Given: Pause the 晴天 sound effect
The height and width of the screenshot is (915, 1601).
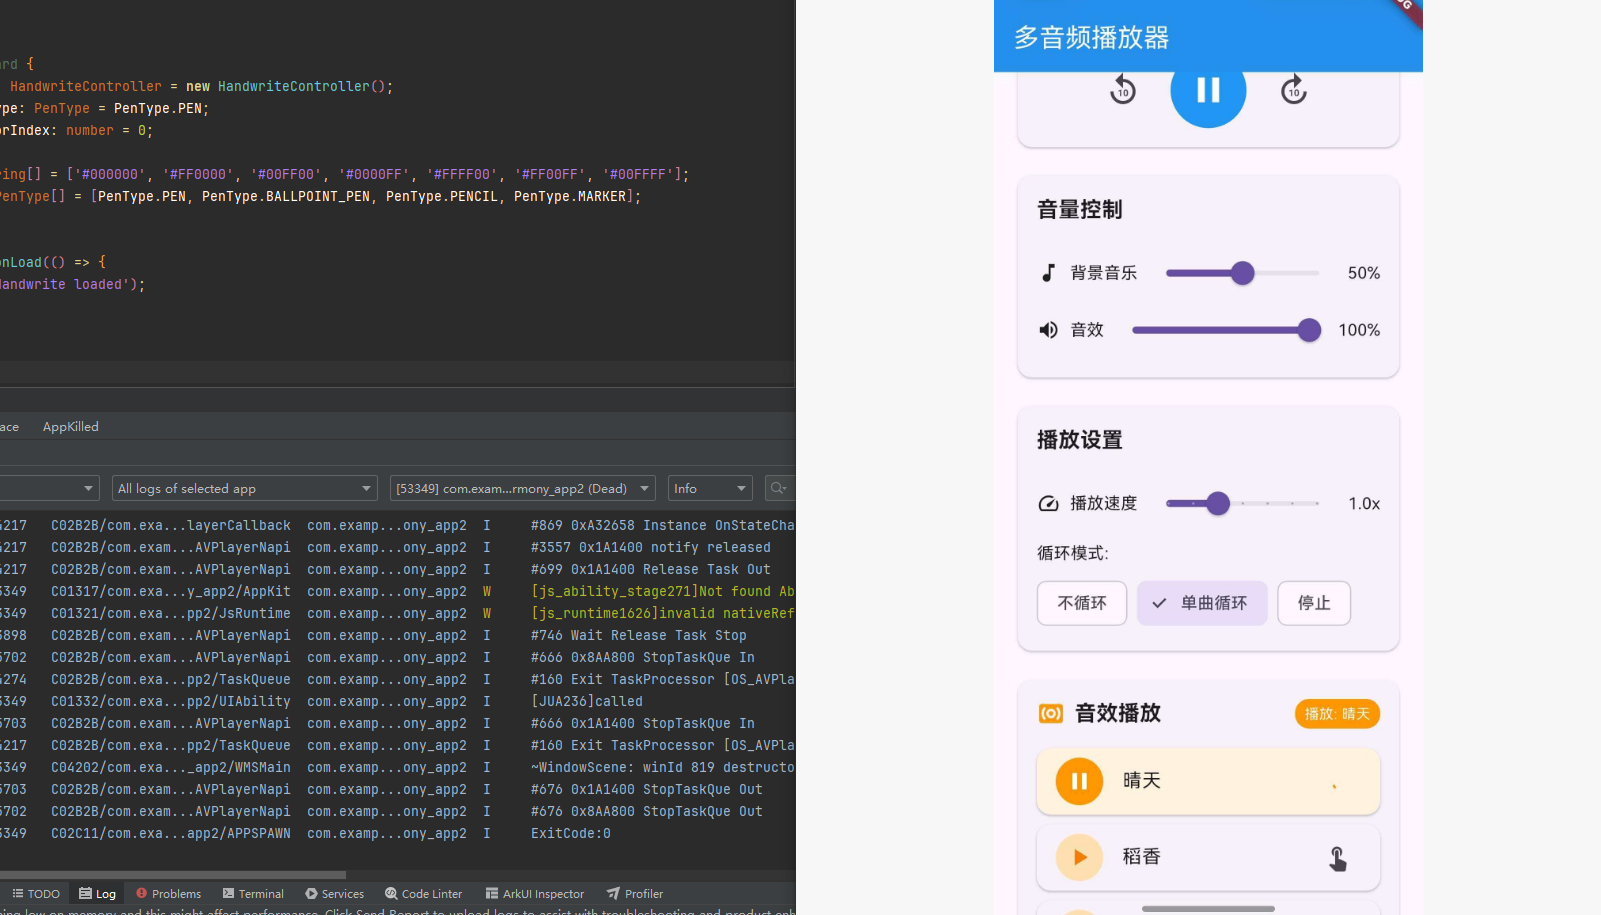Looking at the screenshot, I should (1078, 781).
